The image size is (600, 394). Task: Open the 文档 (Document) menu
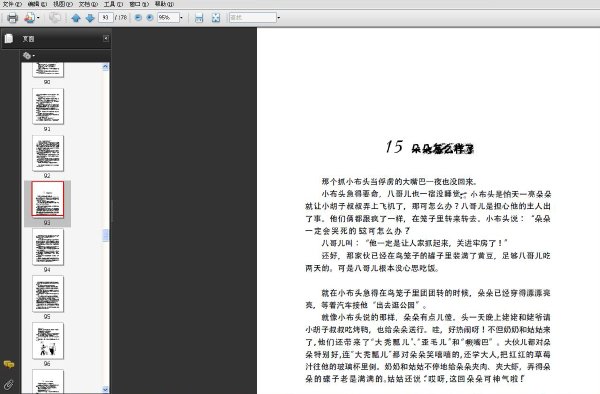[x=88, y=4]
